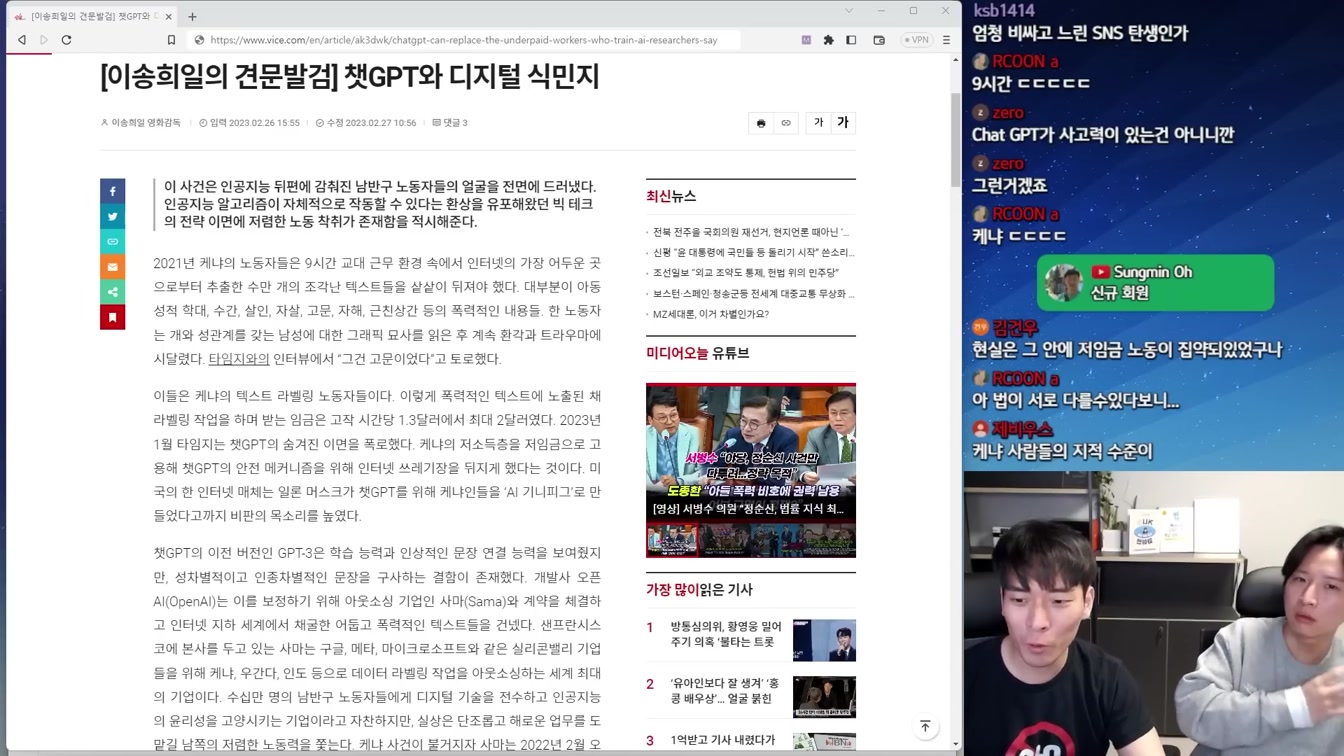Open ranked article 1 방통심의위 황영웅
This screenshot has height=756, width=1344.
(x=726, y=634)
